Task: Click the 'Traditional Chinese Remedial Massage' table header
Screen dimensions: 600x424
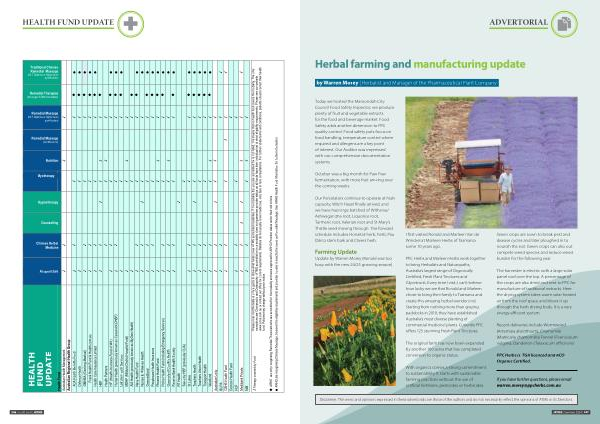Action: click(x=42, y=72)
